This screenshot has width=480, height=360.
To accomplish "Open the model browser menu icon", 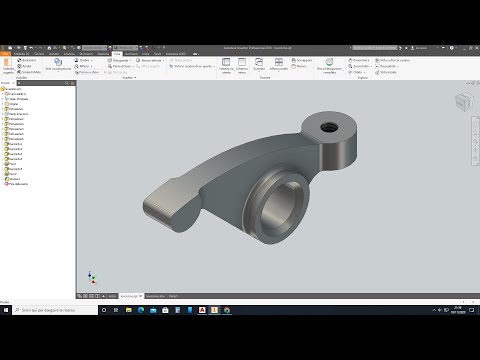I will click(x=73, y=83).
